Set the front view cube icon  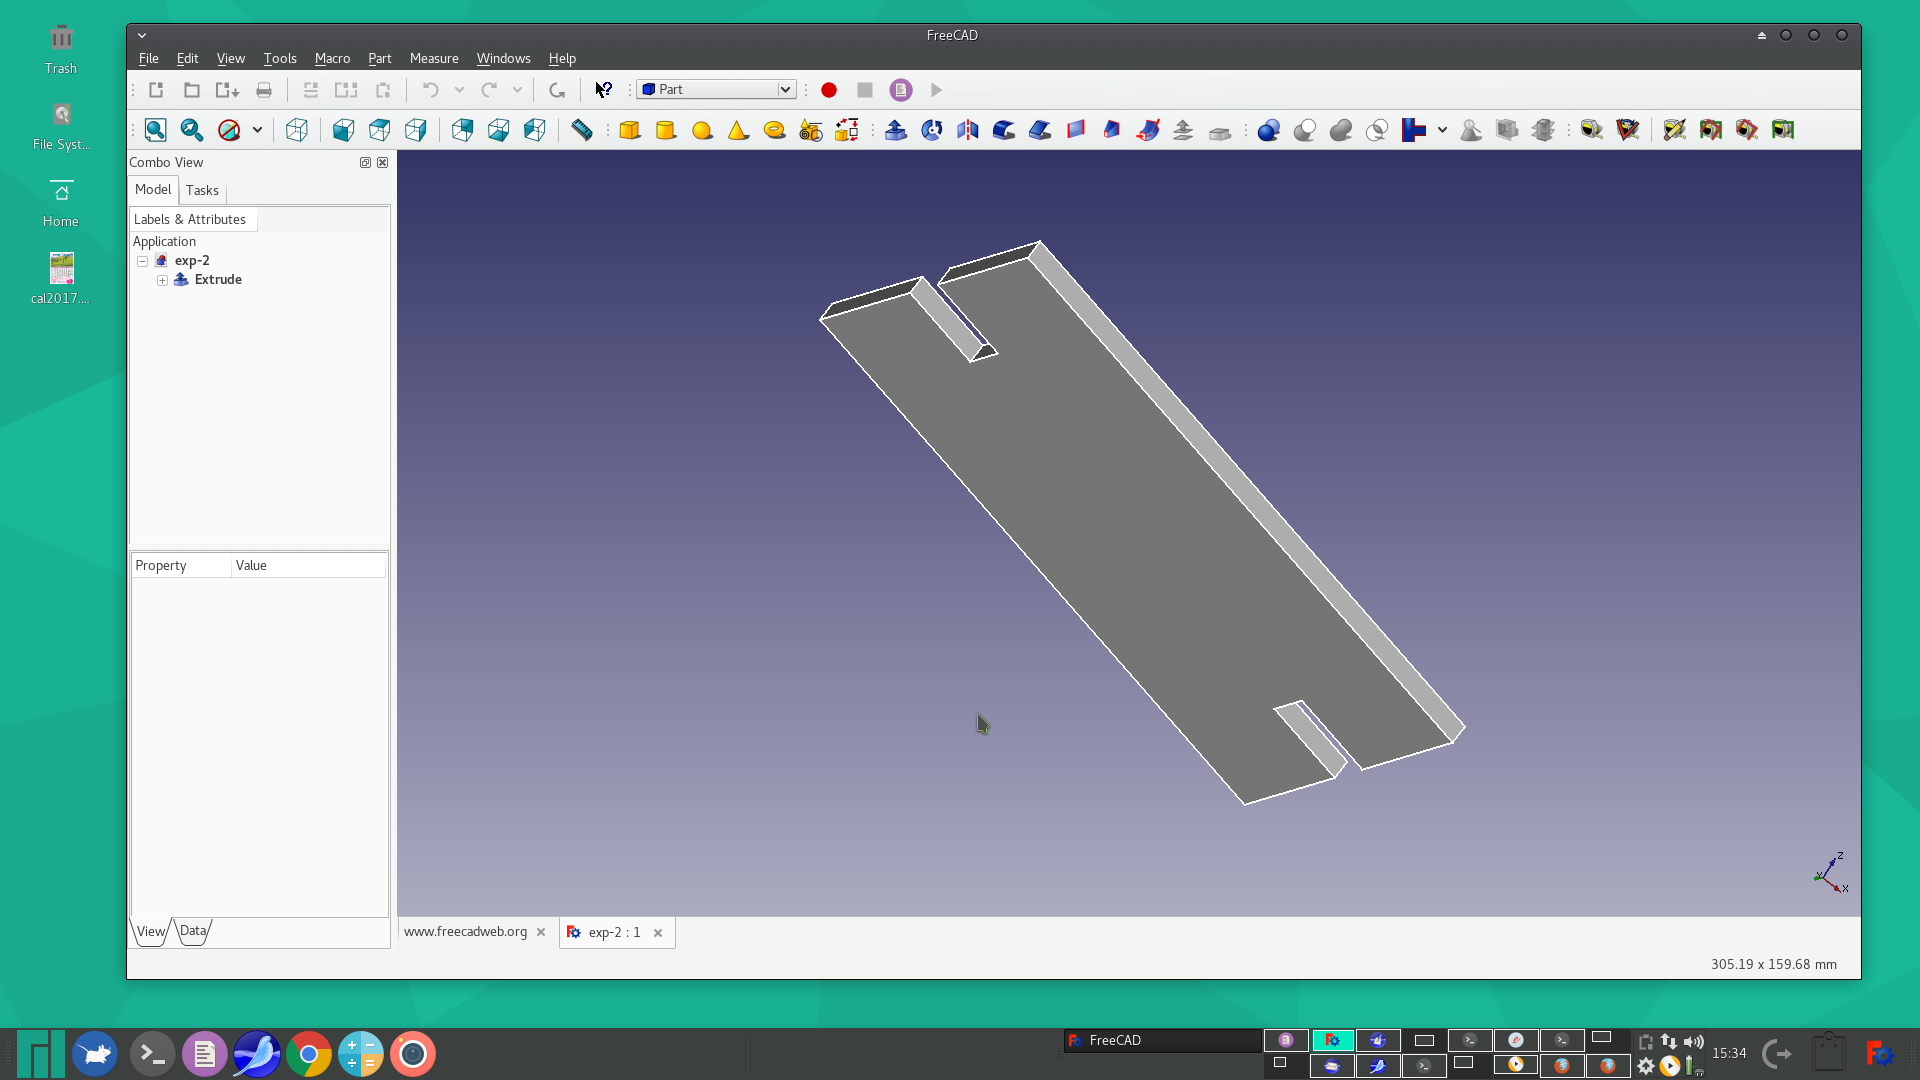[343, 130]
